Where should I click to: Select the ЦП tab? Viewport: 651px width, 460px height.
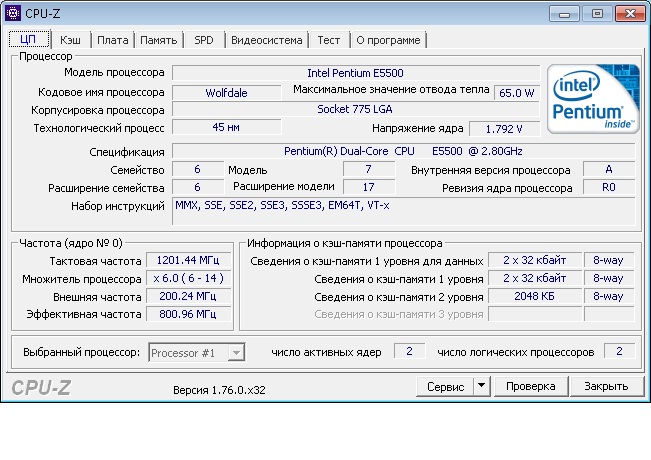(29, 39)
